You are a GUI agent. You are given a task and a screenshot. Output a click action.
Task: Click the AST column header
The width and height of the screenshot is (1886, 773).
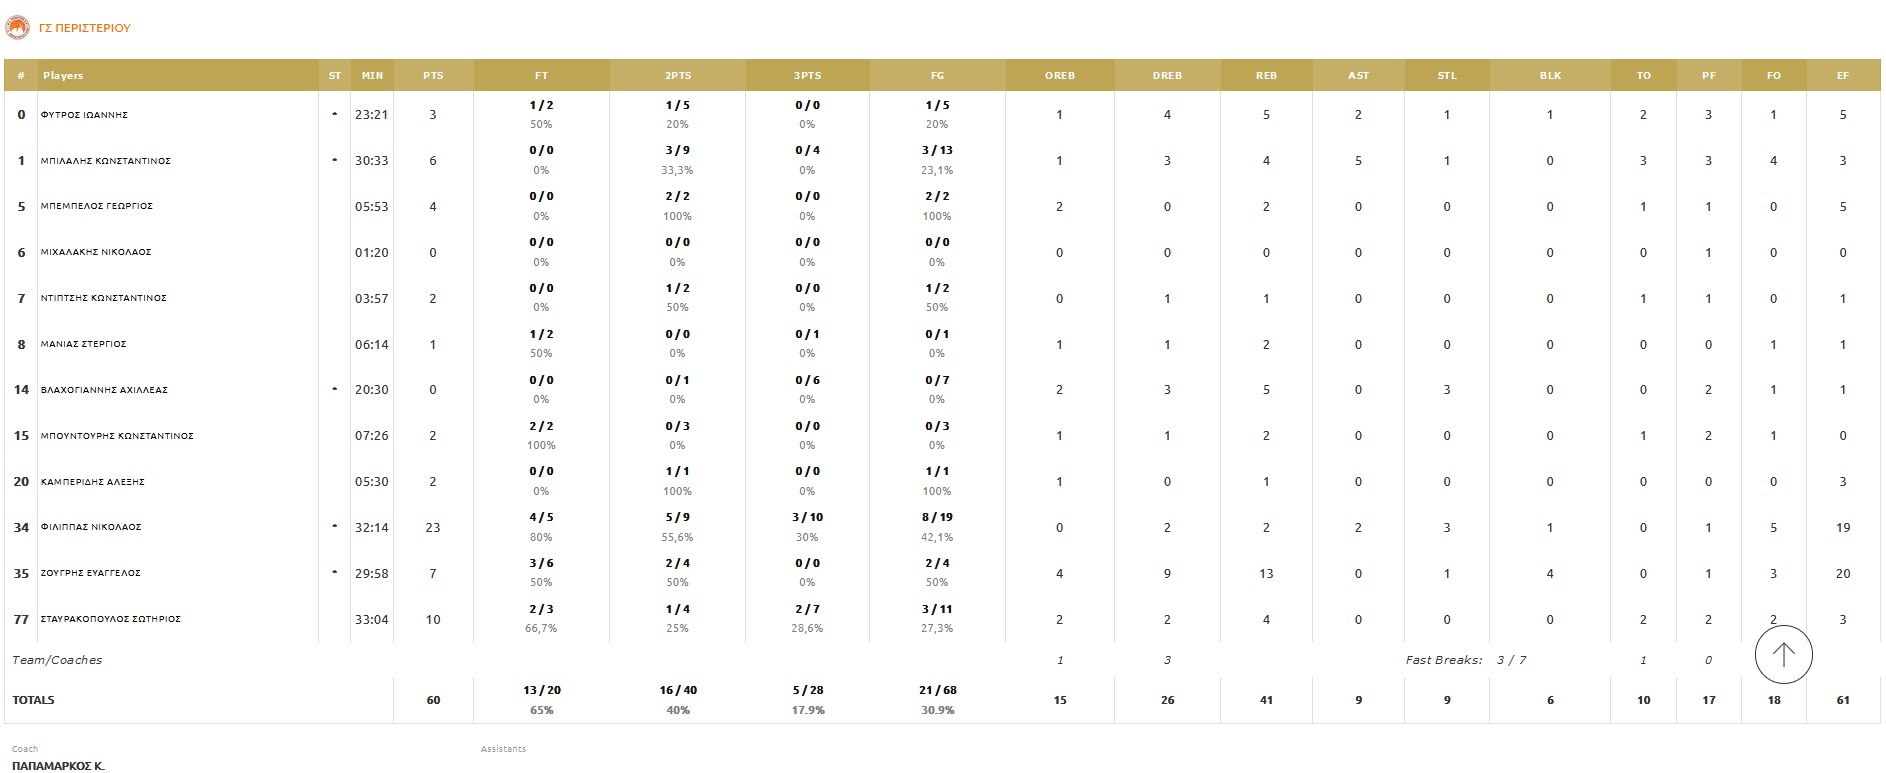point(1358,76)
